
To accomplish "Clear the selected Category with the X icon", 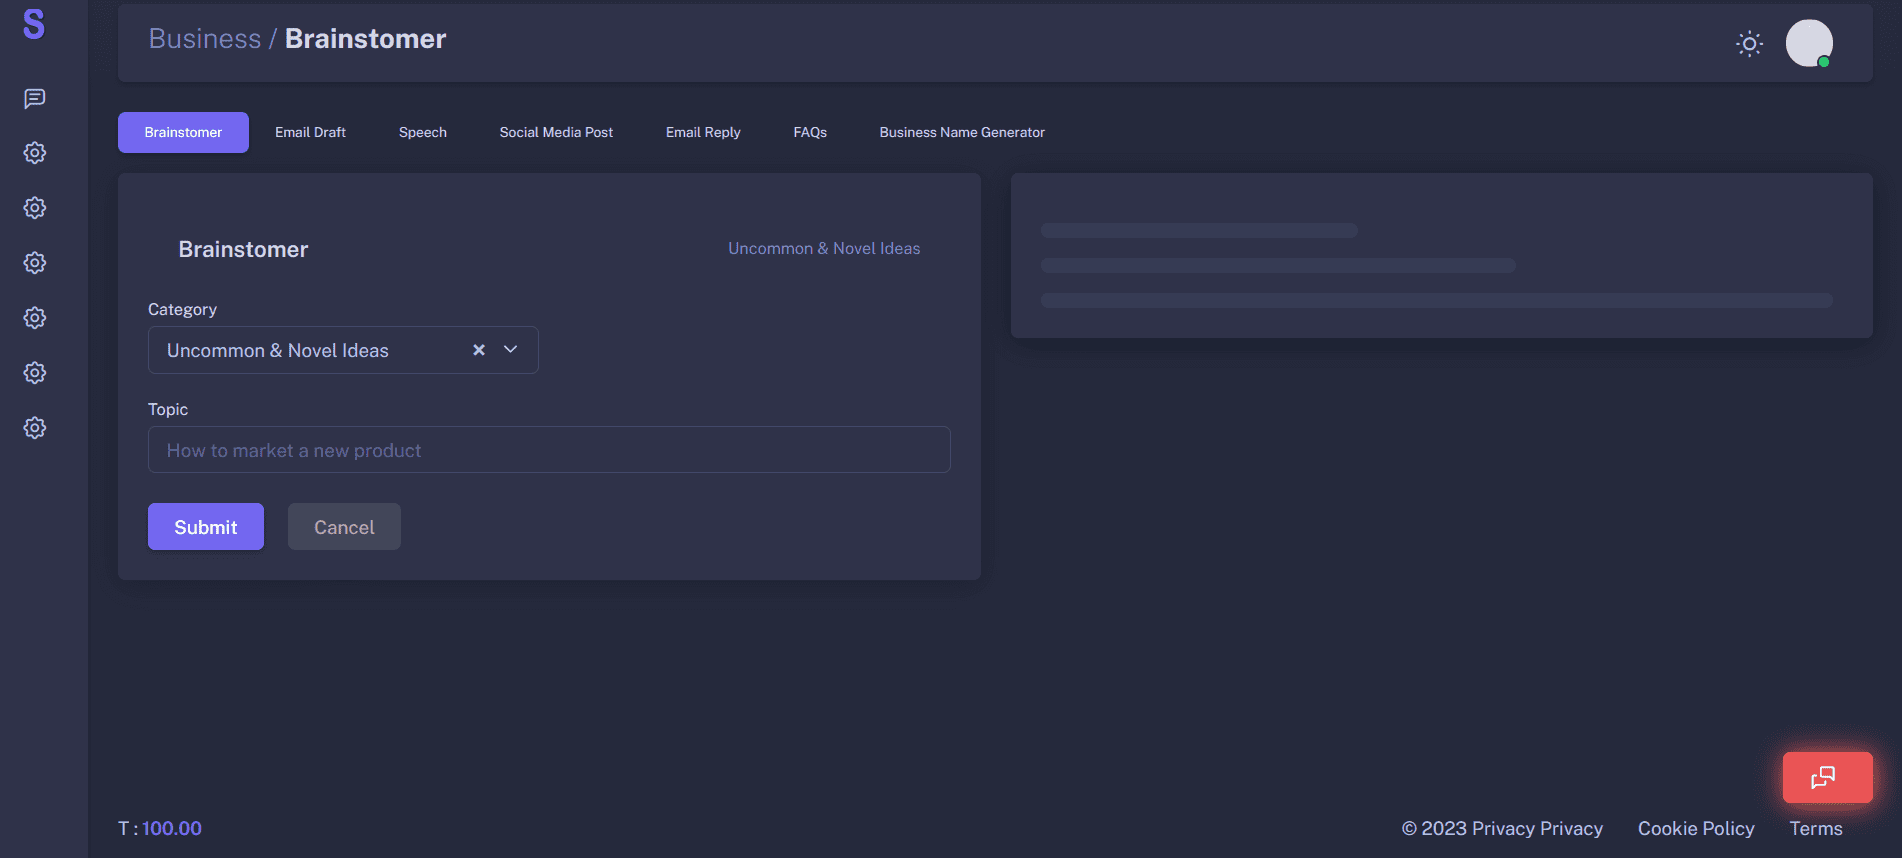I will (479, 350).
